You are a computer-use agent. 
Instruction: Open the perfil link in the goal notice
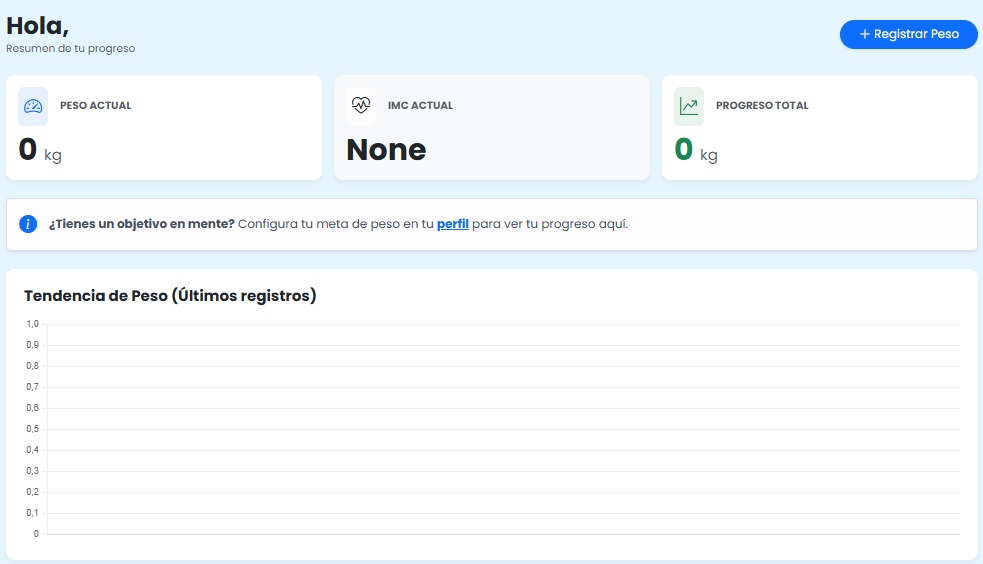click(x=452, y=224)
